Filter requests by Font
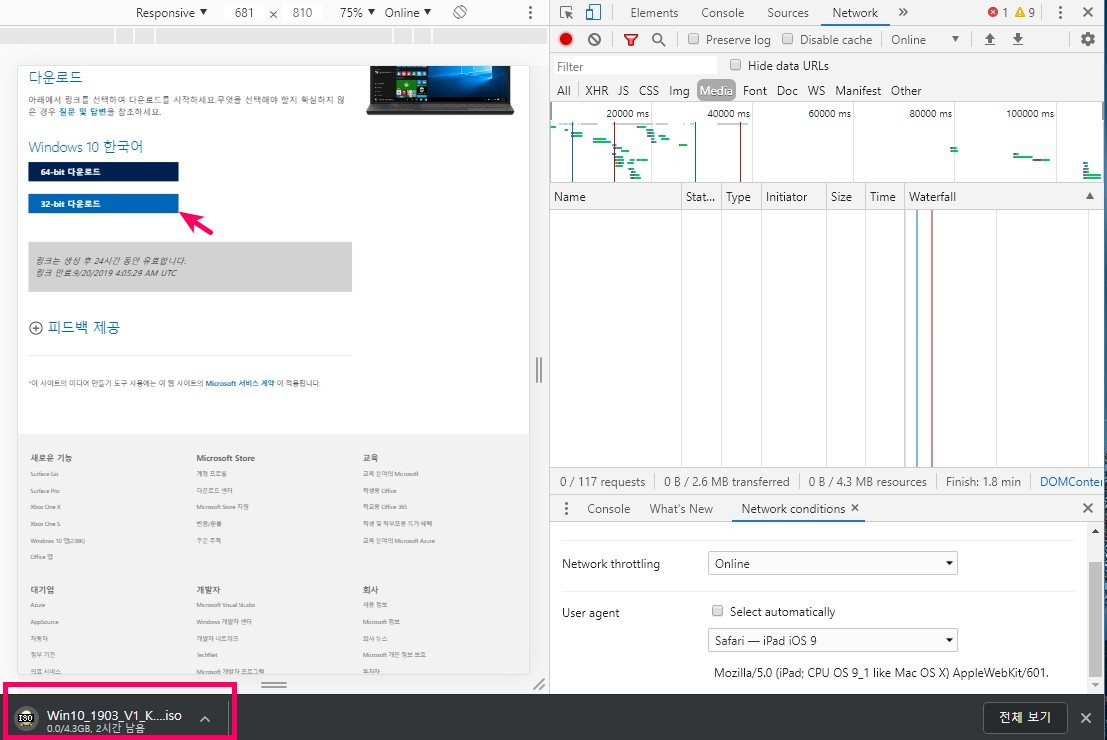Screen dimensions: 1107x740 point(755,90)
